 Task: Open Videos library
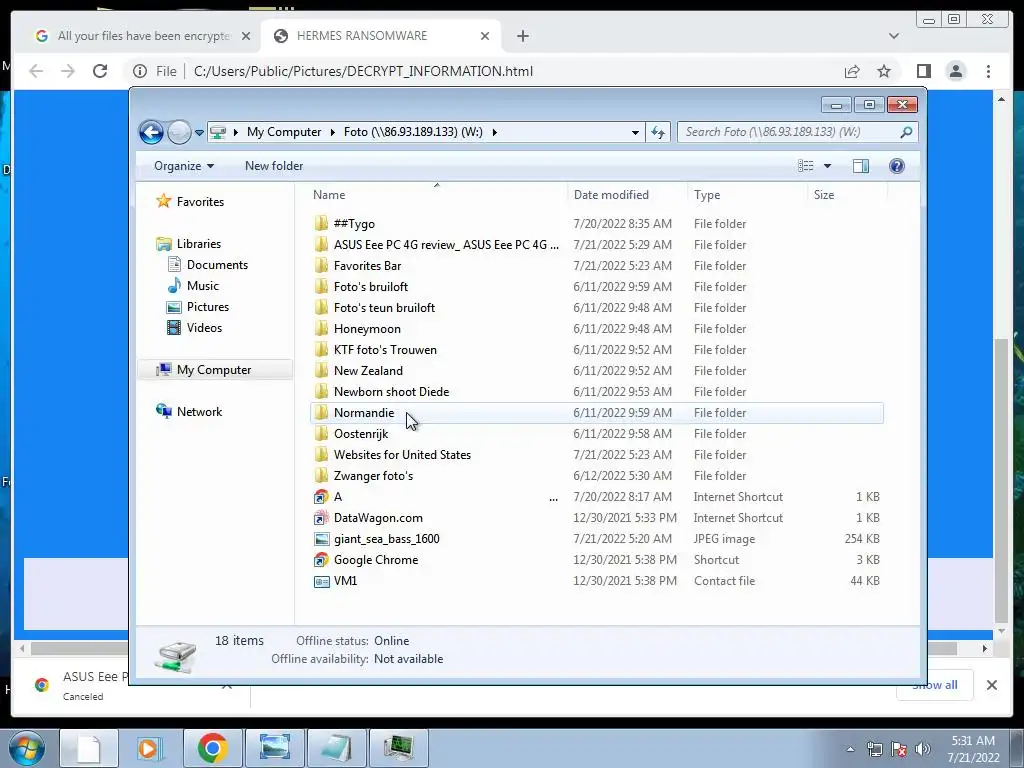pos(195,328)
